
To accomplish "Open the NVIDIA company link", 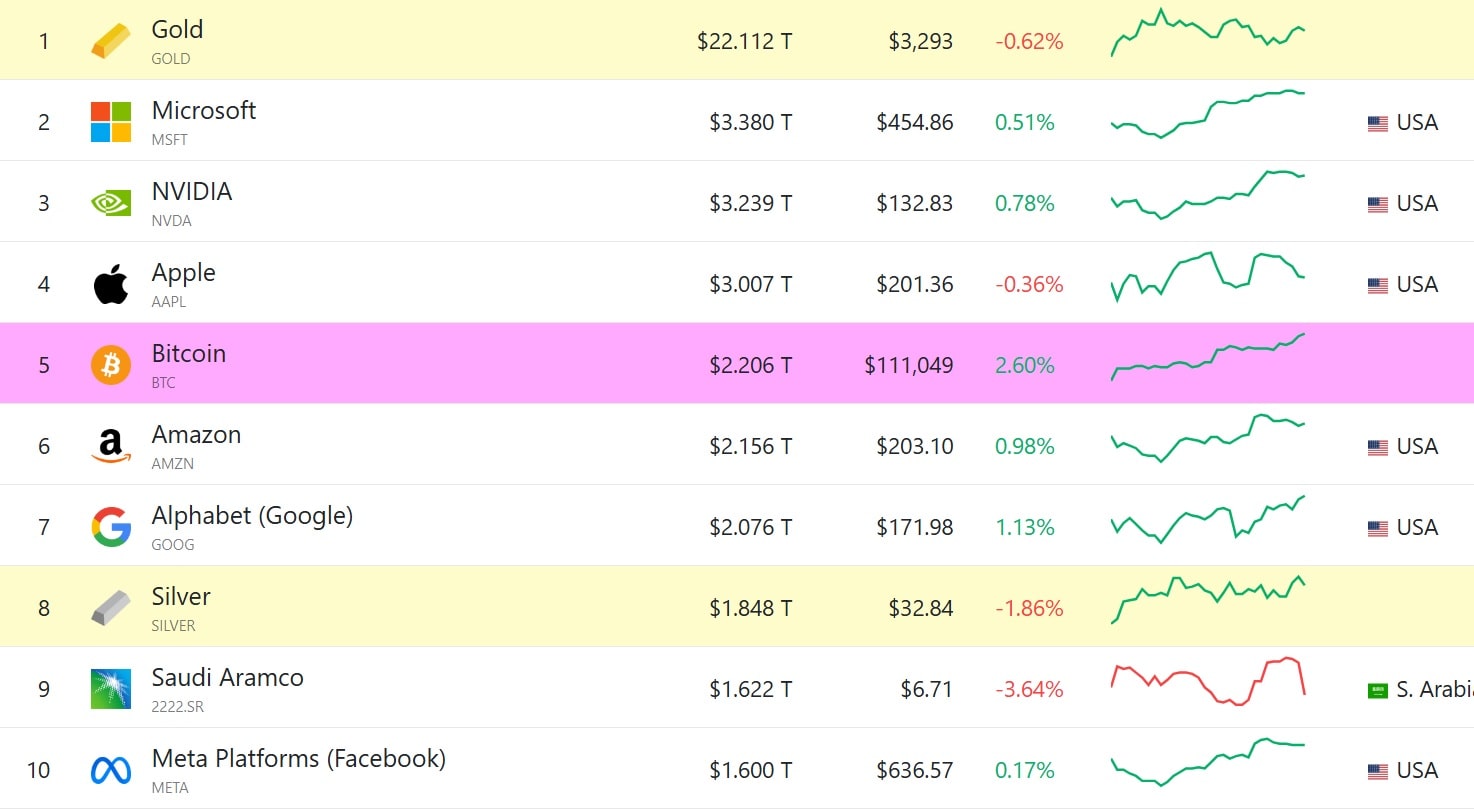I will tap(192, 192).
